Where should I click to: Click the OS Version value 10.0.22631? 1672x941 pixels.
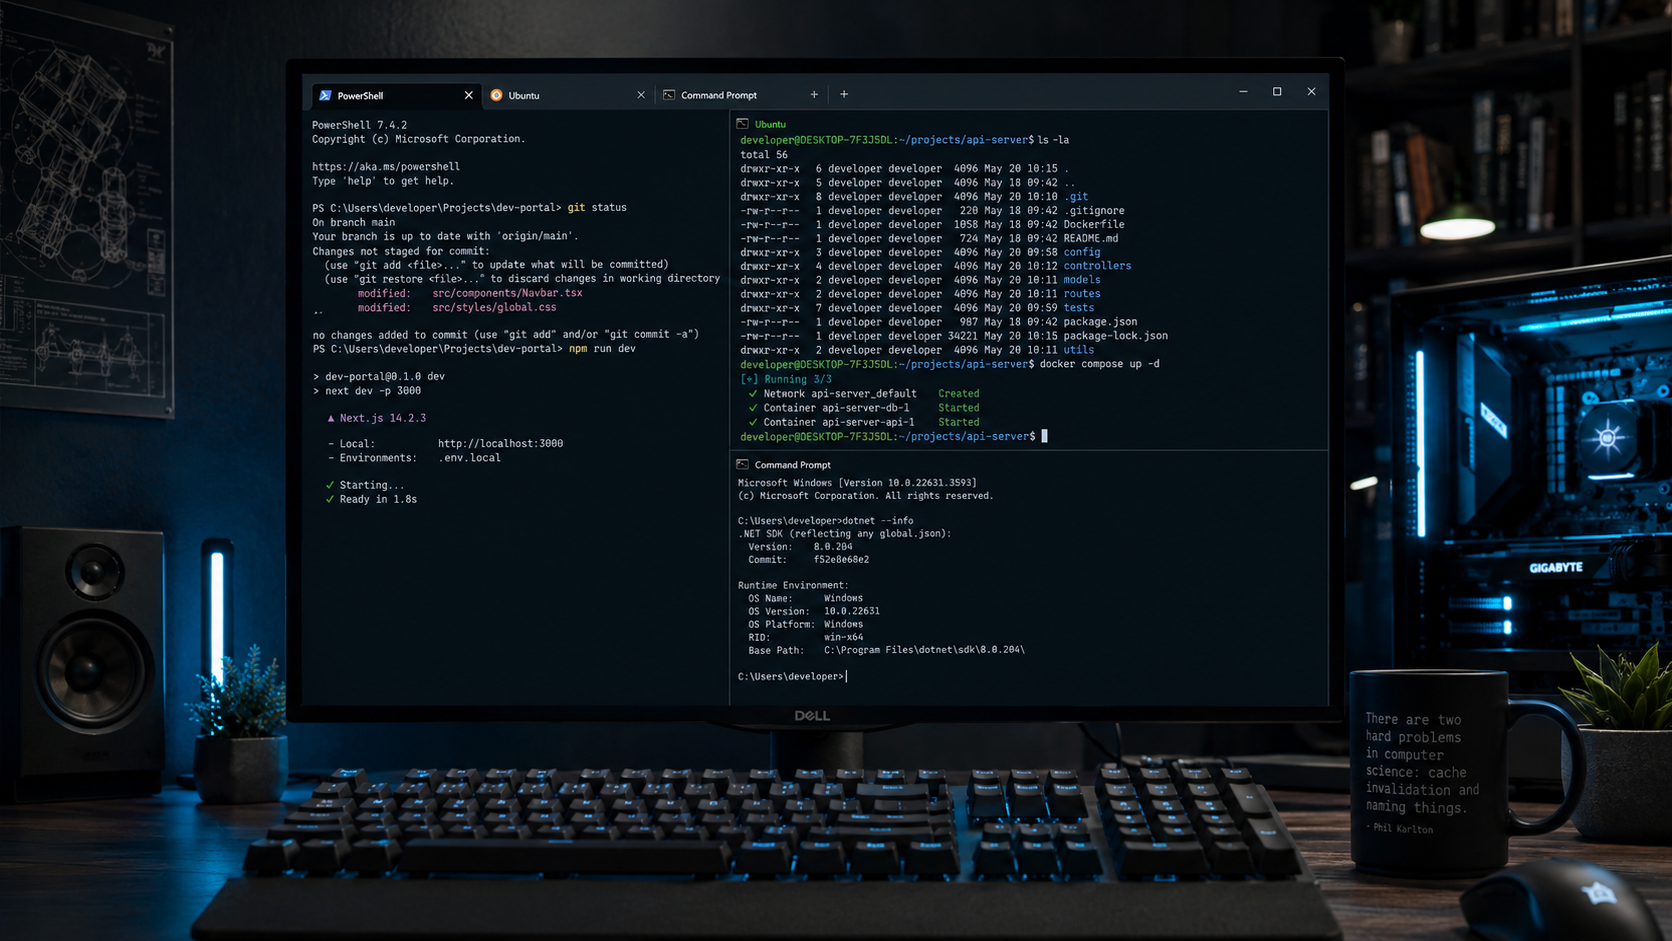coord(852,611)
